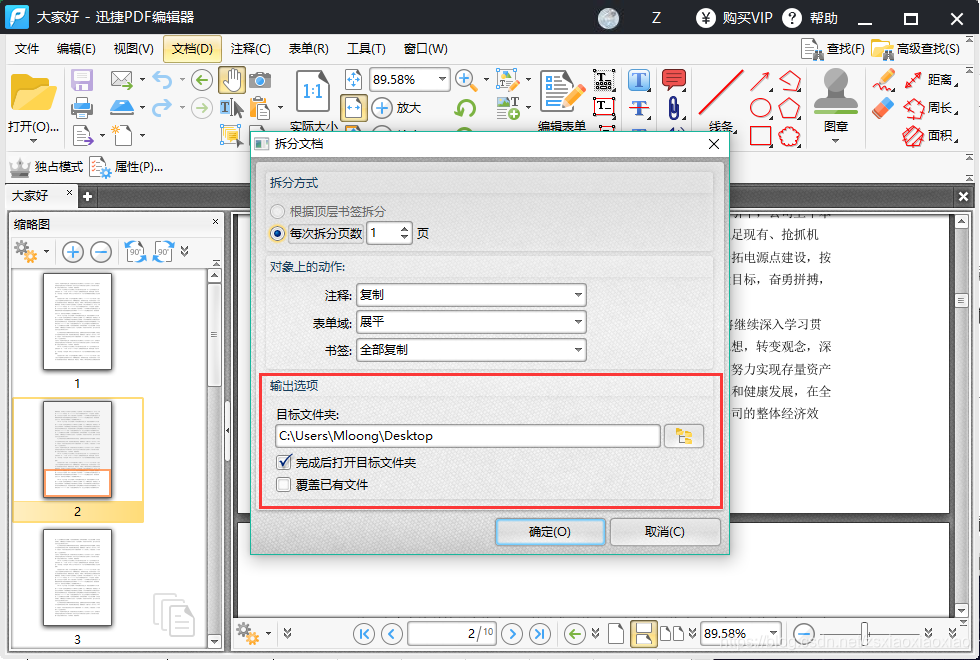Open the 文件 menu

pyautogui.click(x=27, y=49)
